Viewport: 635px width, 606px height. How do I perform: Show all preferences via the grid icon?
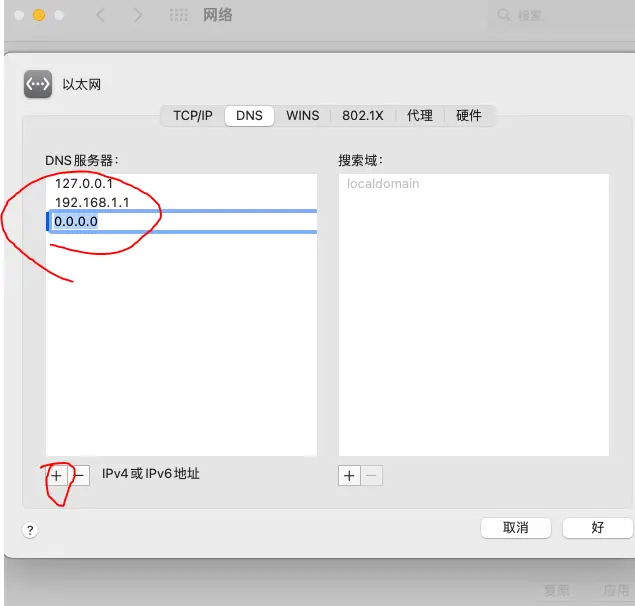[179, 16]
